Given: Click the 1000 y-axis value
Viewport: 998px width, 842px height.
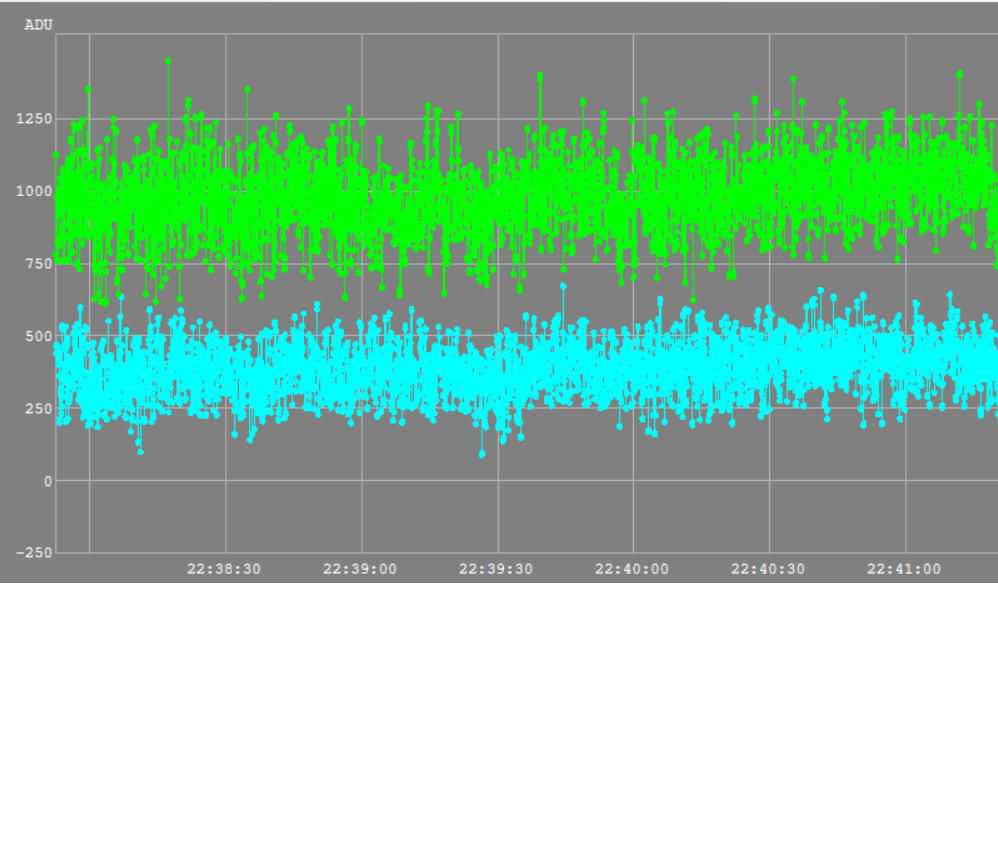Looking at the screenshot, I should tap(34, 192).
